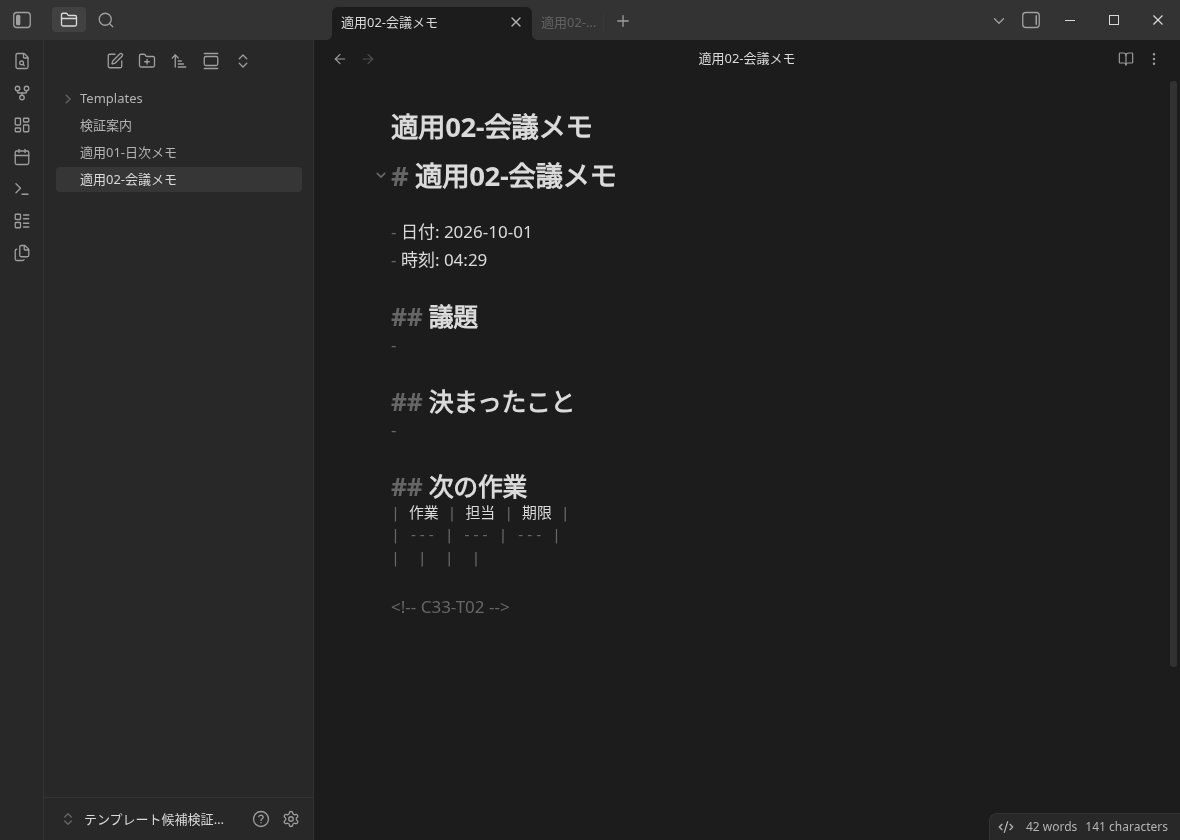Click the inline title 適用02-会議メモ
1180x840 pixels.
[491, 127]
